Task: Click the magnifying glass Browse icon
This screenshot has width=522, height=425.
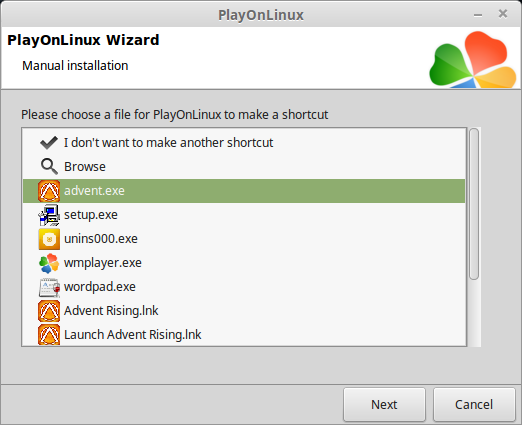Action: (49, 166)
